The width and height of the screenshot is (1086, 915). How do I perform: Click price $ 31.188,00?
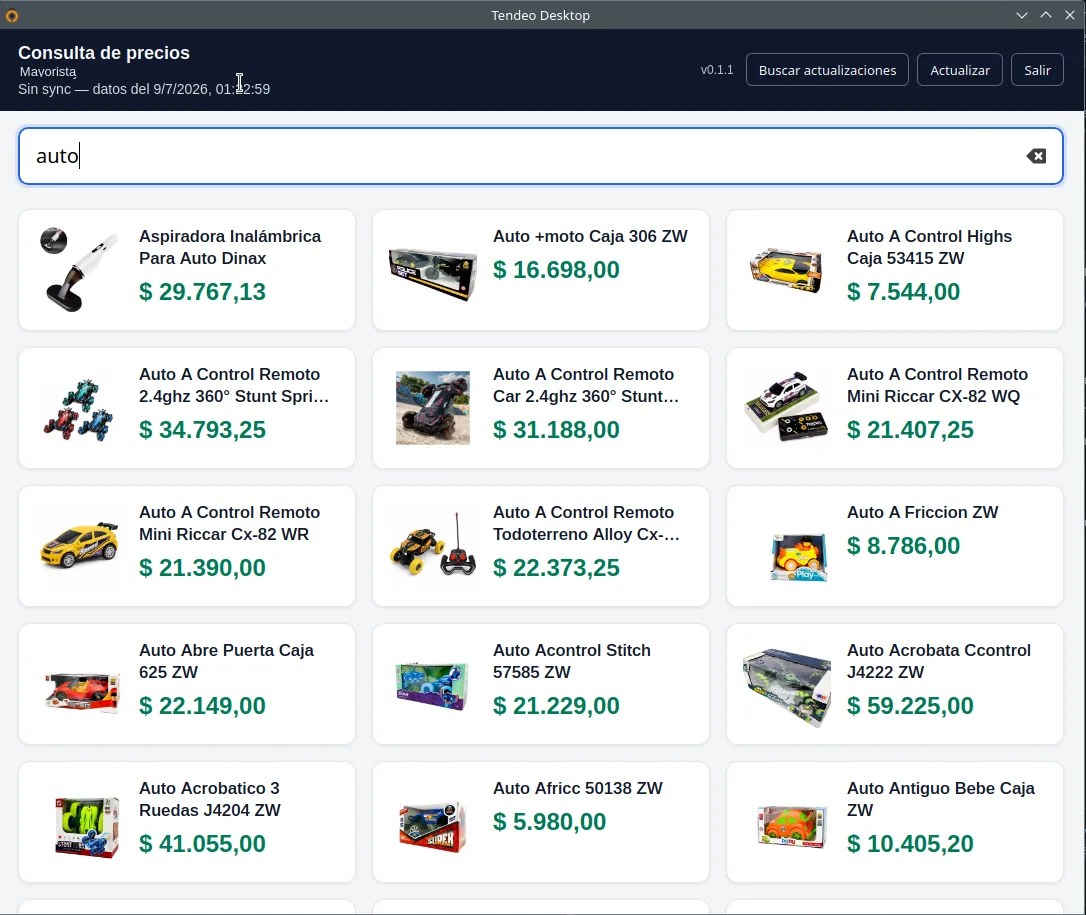click(x=556, y=429)
